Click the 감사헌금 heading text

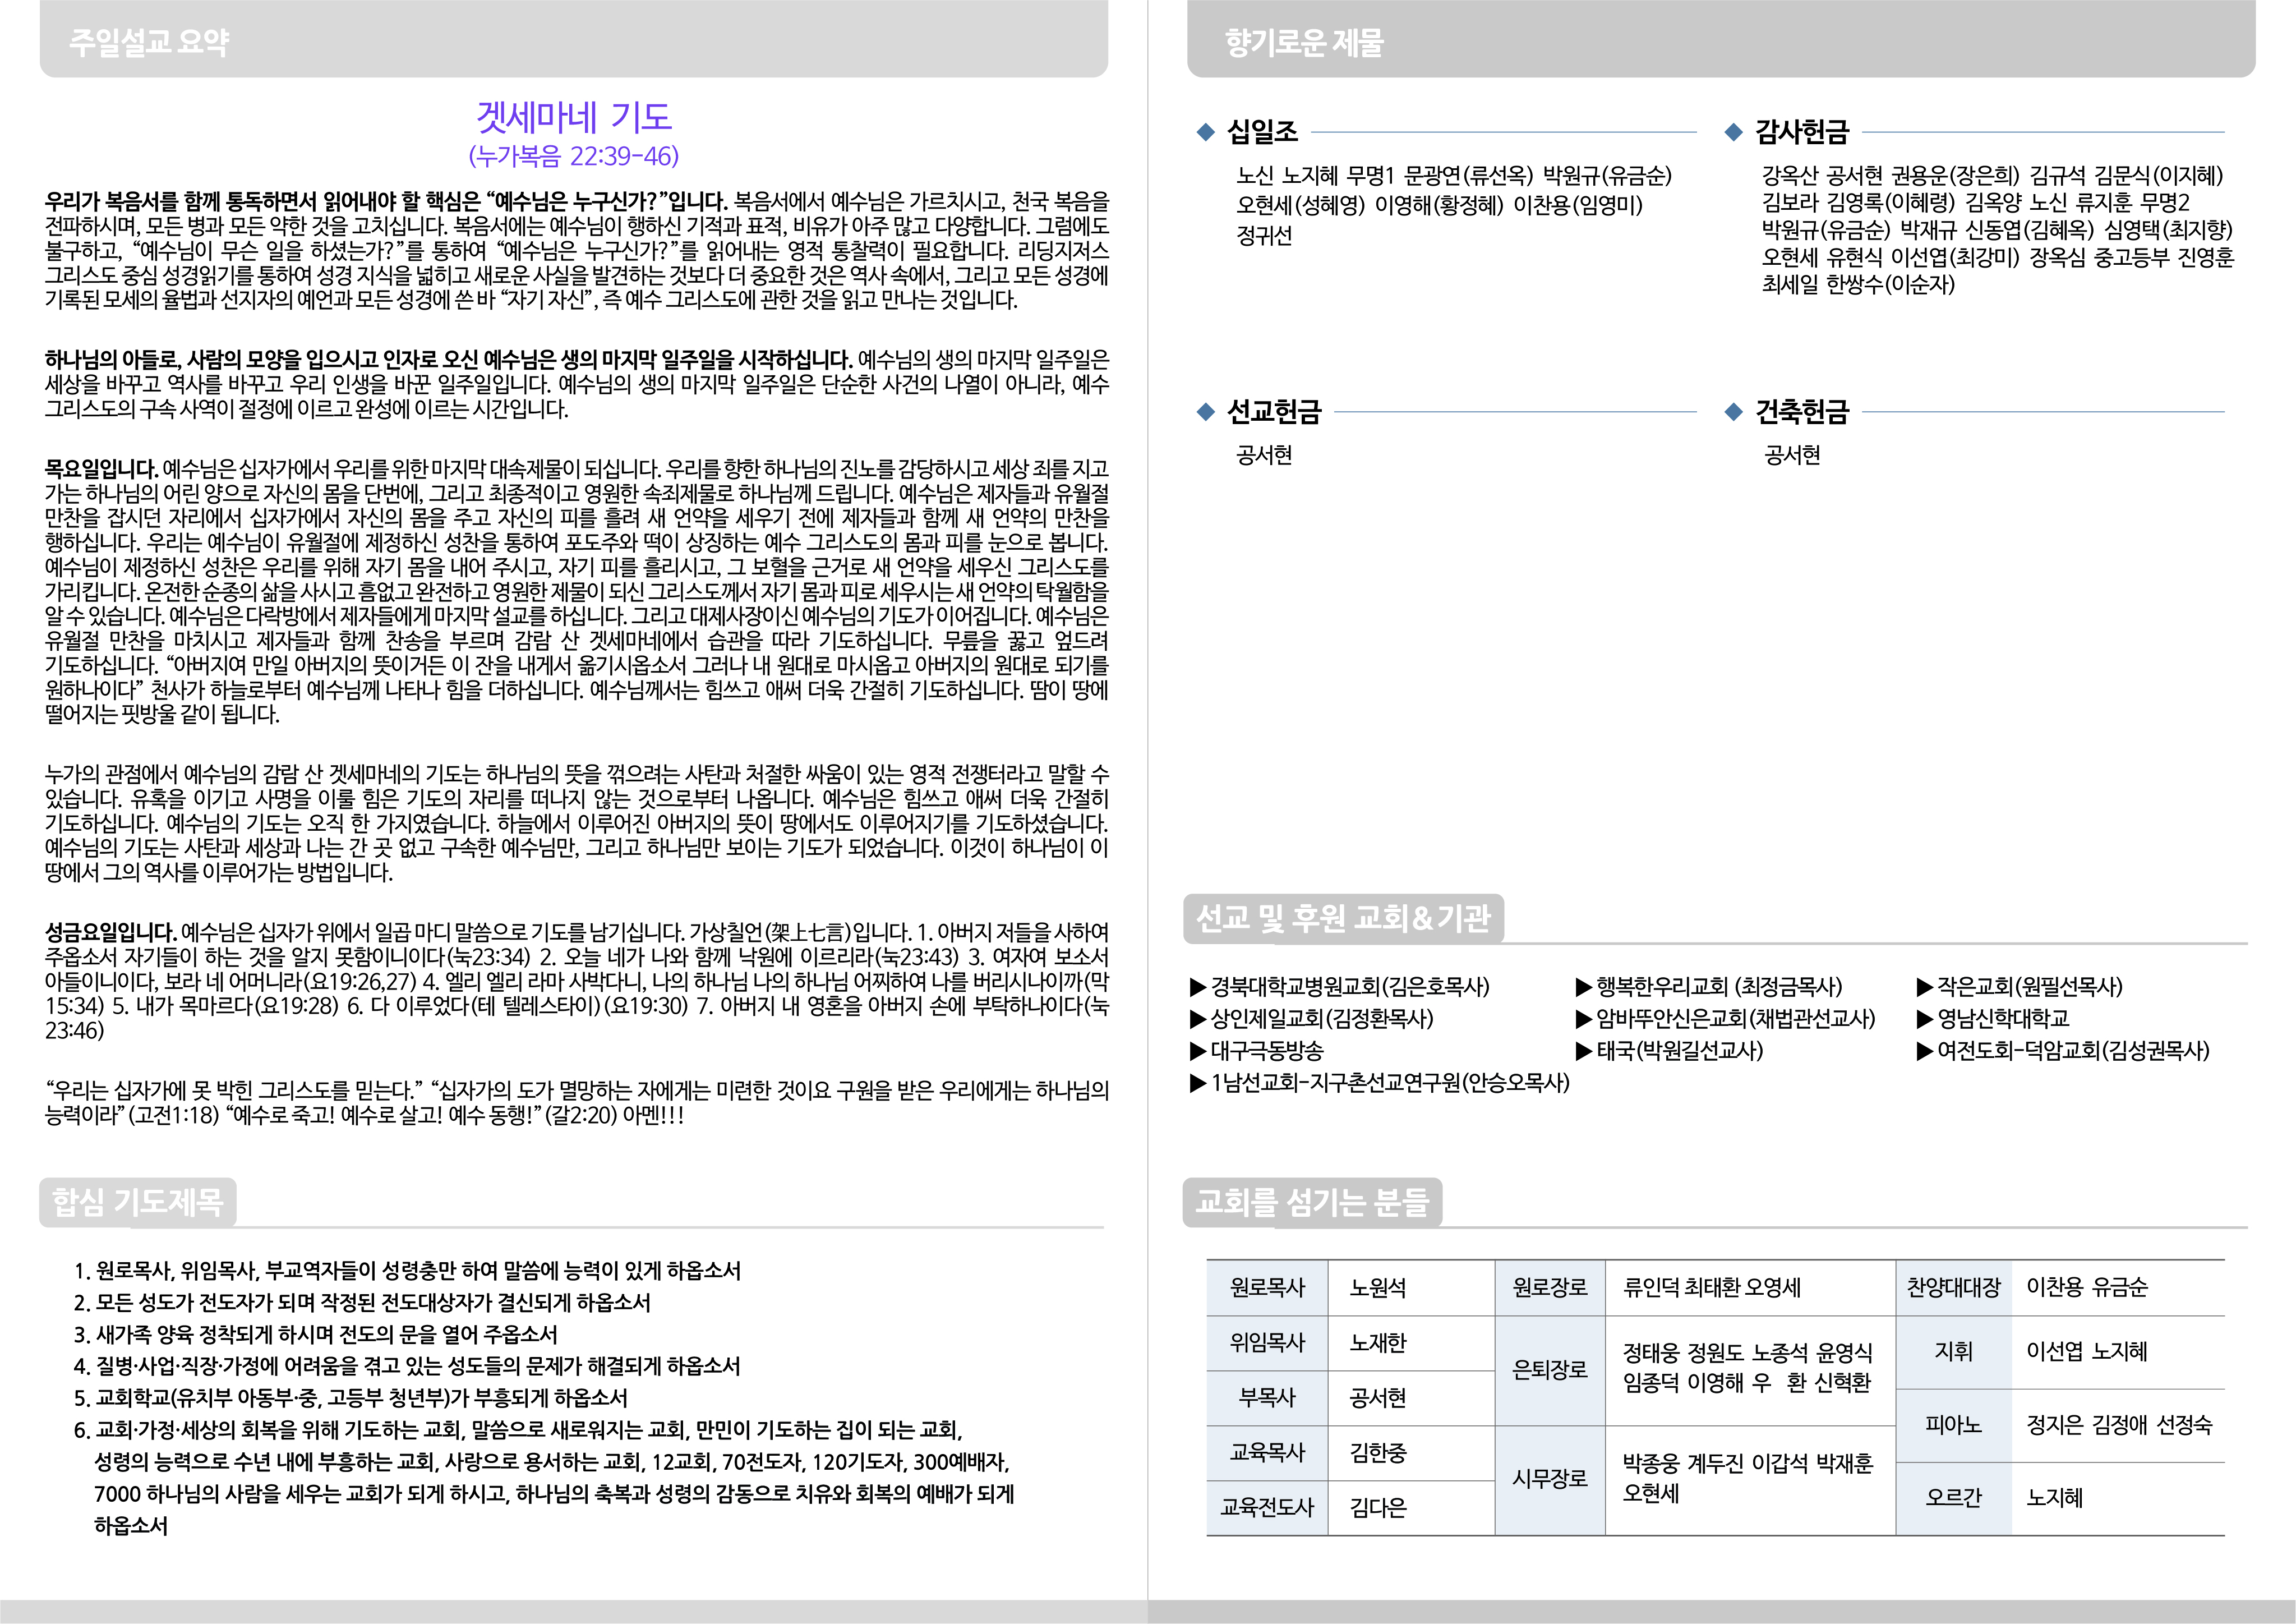1803,132
